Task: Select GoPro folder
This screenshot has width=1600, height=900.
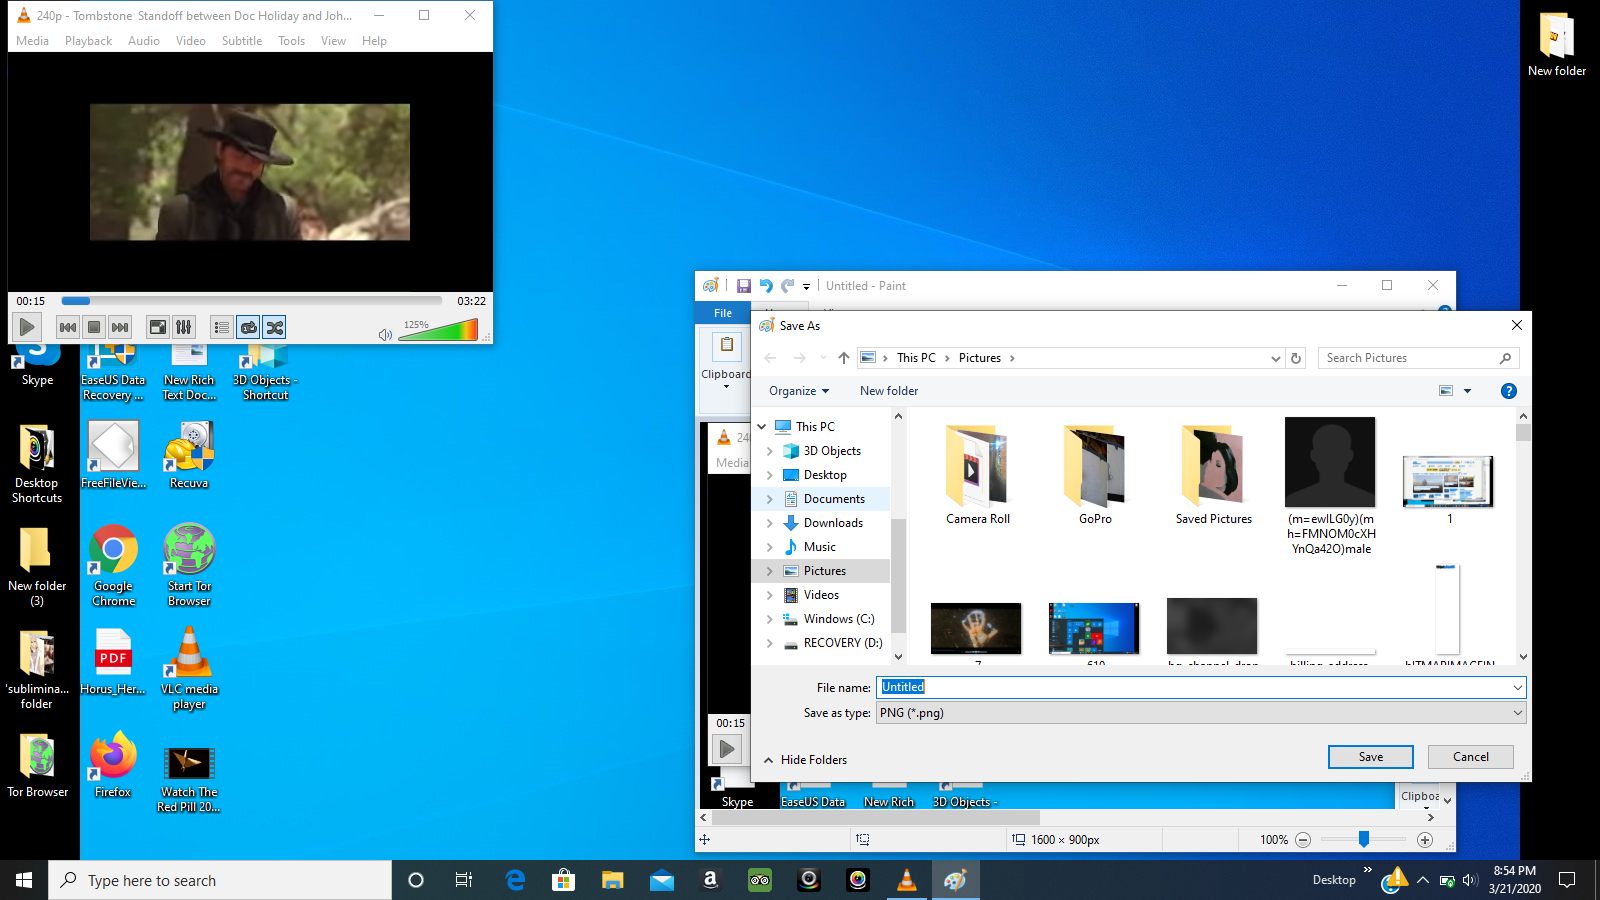Action: pyautogui.click(x=1095, y=475)
